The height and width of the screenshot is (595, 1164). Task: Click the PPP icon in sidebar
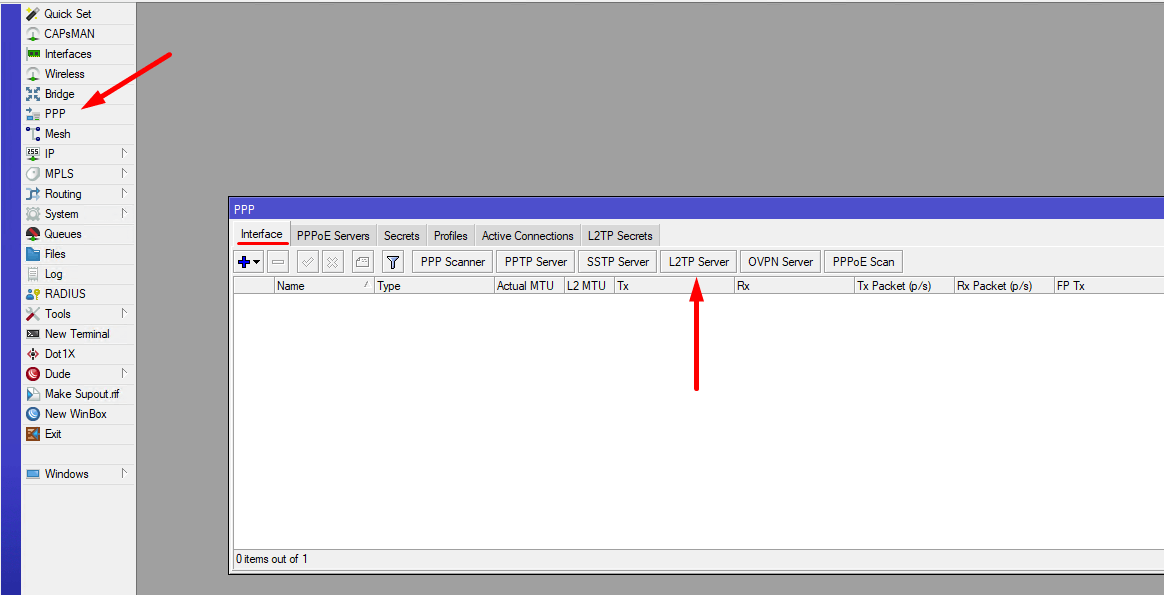(33, 114)
